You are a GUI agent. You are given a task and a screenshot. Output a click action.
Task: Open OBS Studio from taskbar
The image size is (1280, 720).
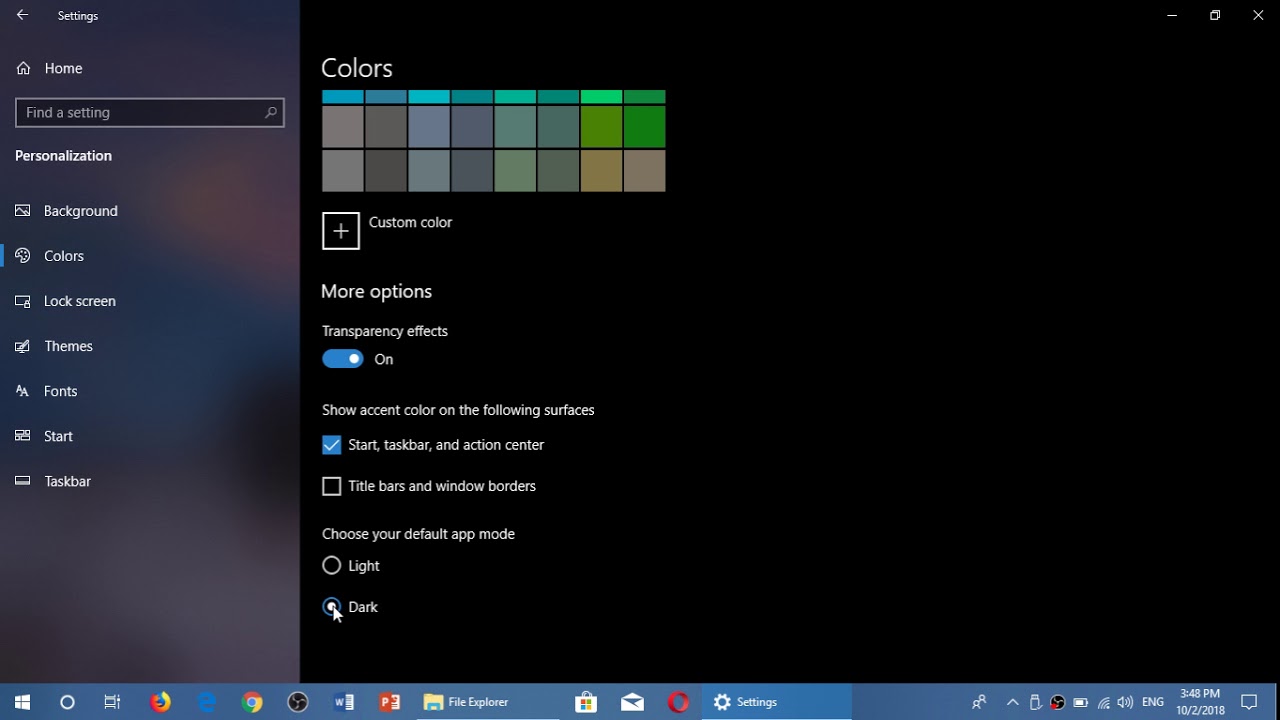[298, 702]
